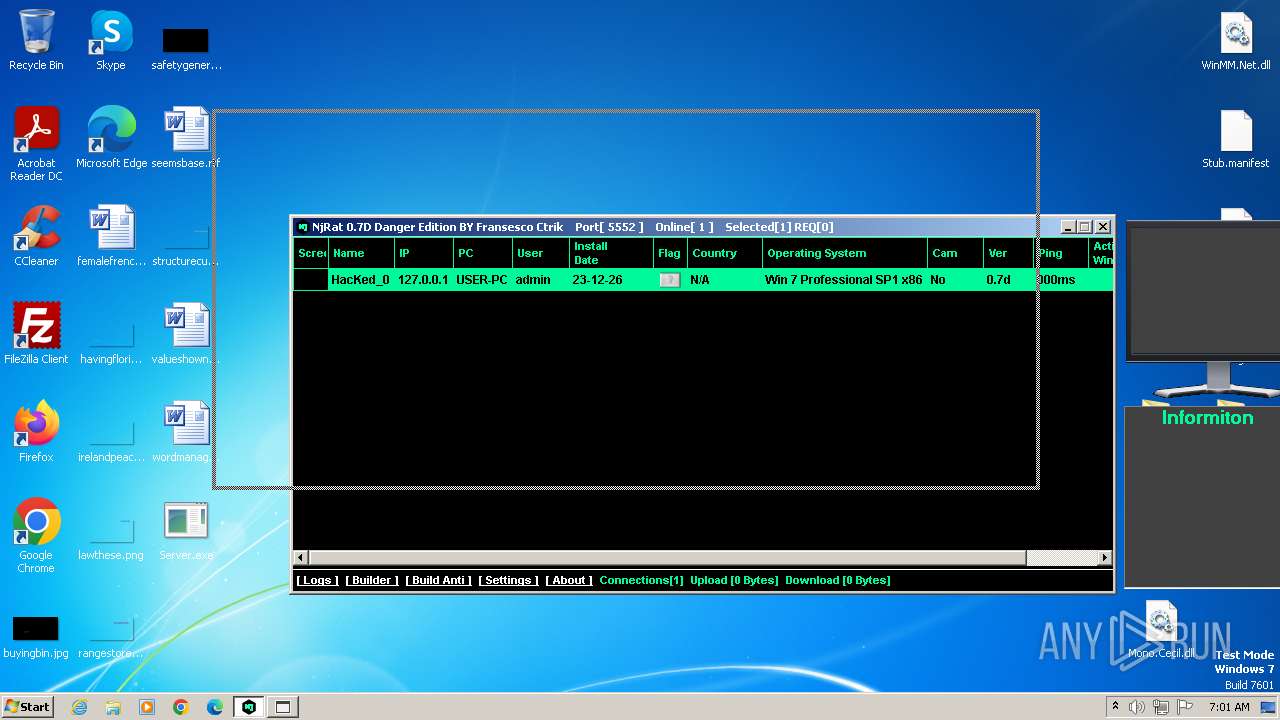The width and height of the screenshot is (1280, 720).
Task: Switch to the NjRat taskbar button
Action: pos(249,707)
